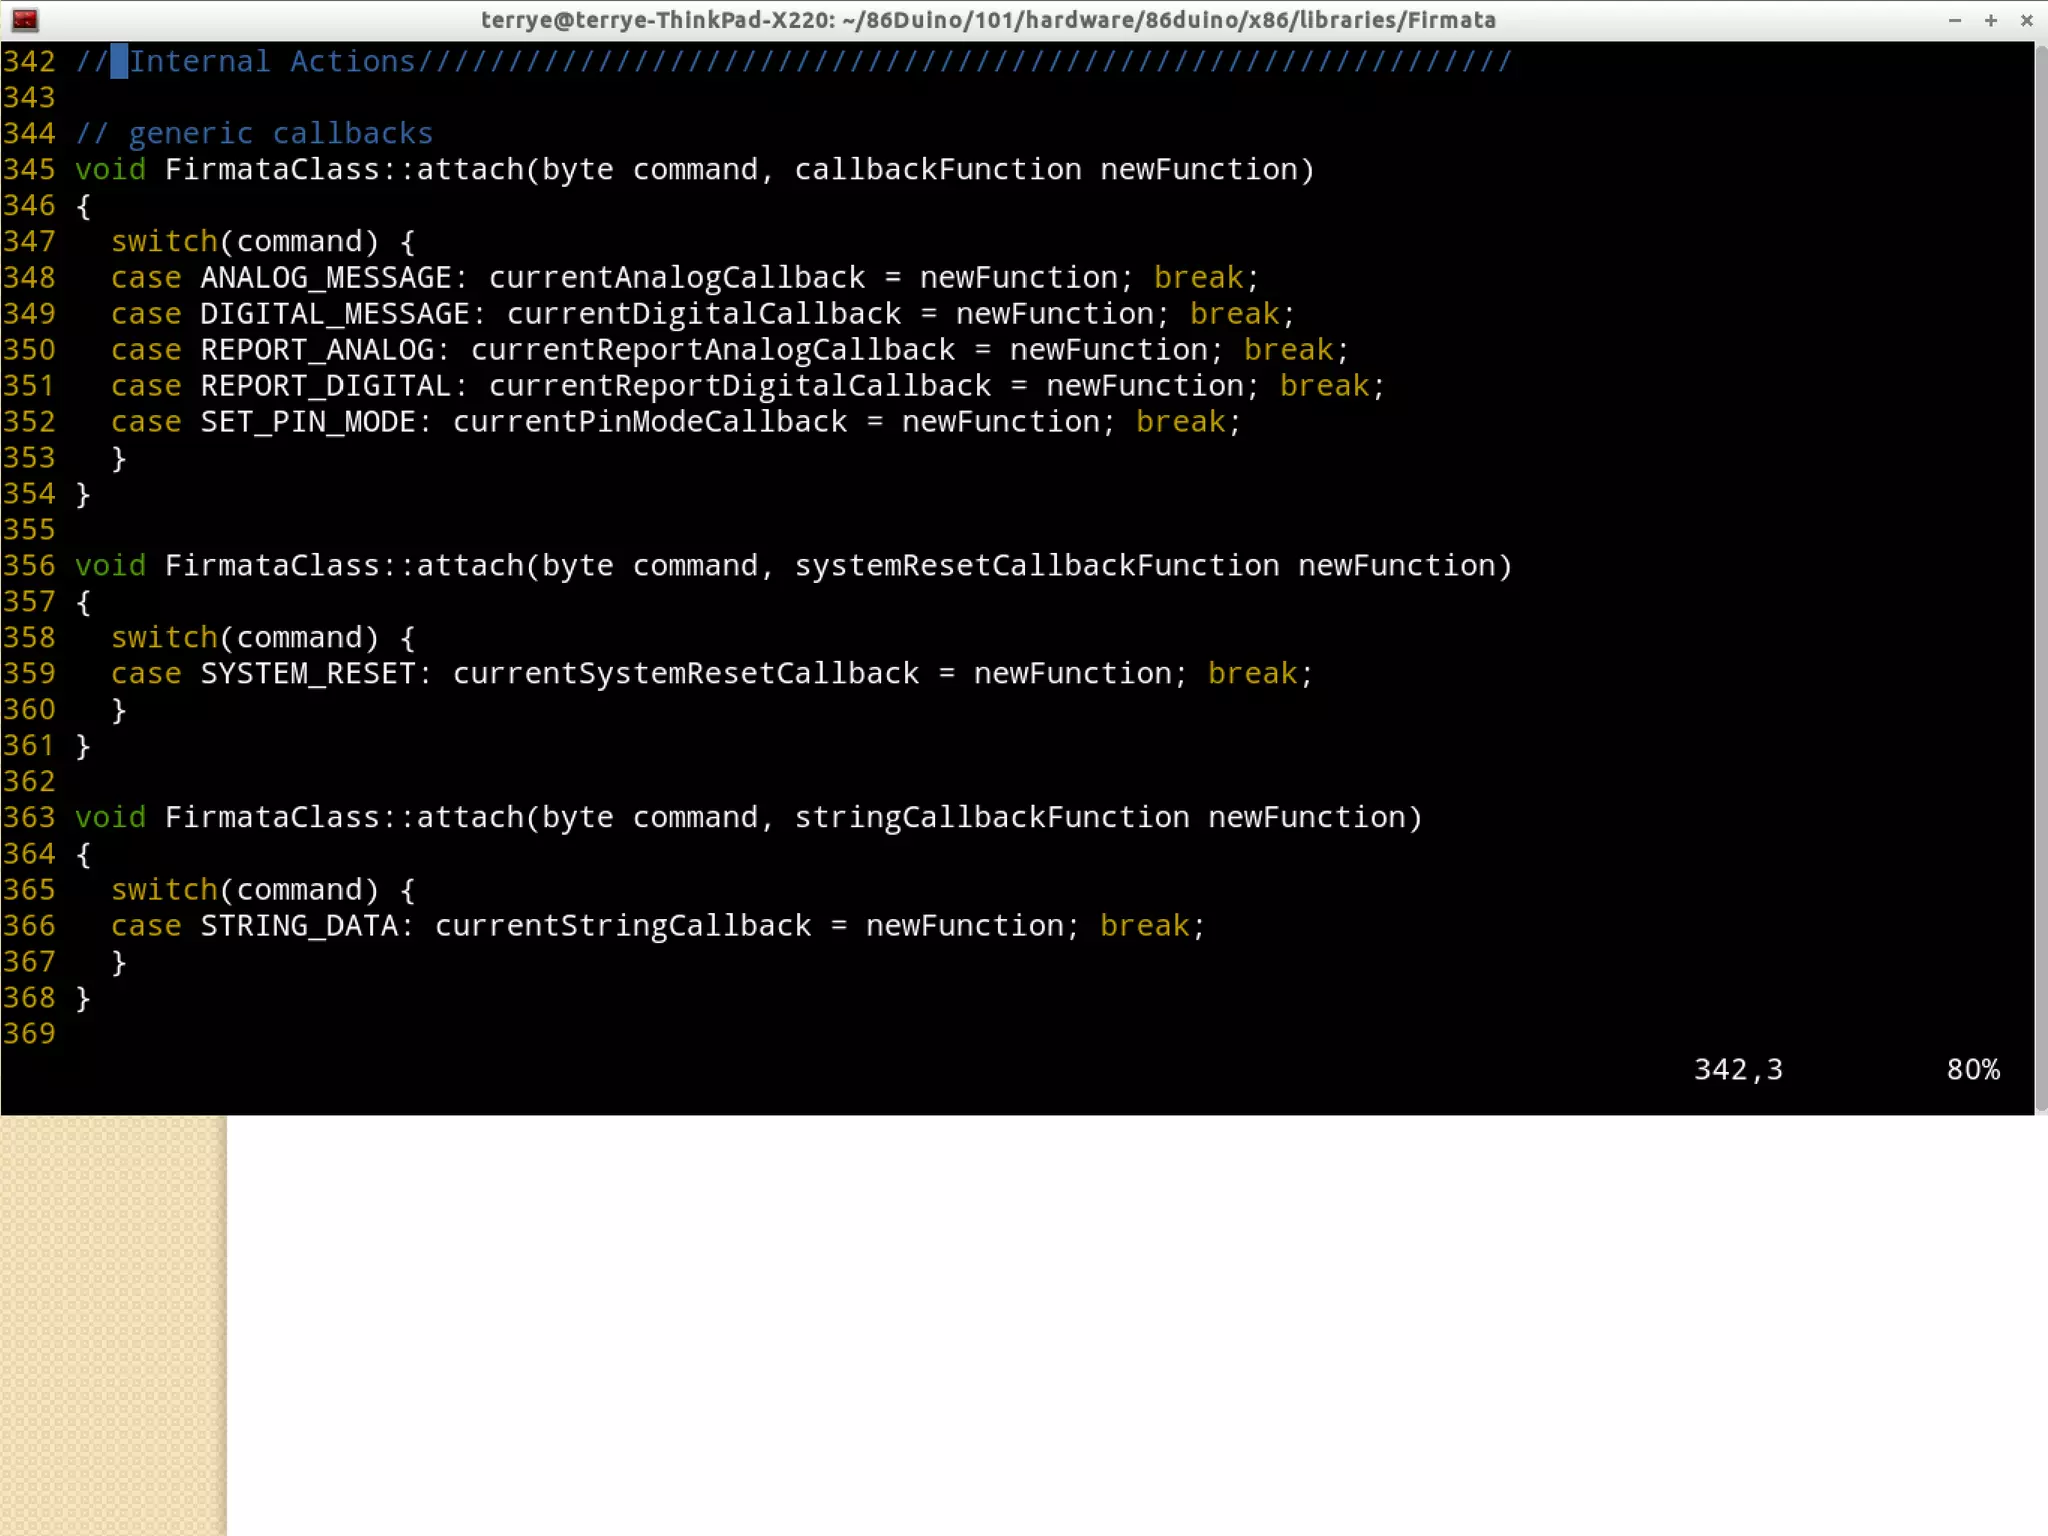2048x1536 pixels.
Task: Click the 80% scroll percentage indicator
Action: 1973,1070
